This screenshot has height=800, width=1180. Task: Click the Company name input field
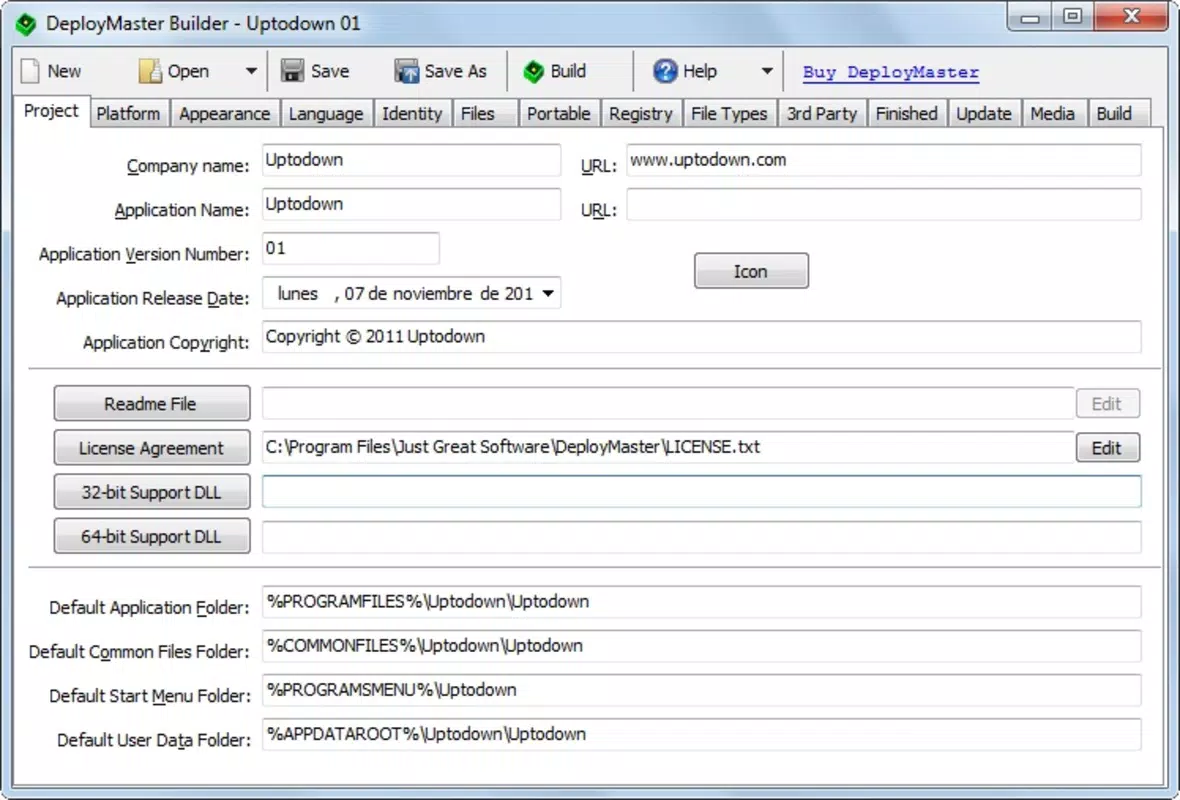click(x=411, y=160)
